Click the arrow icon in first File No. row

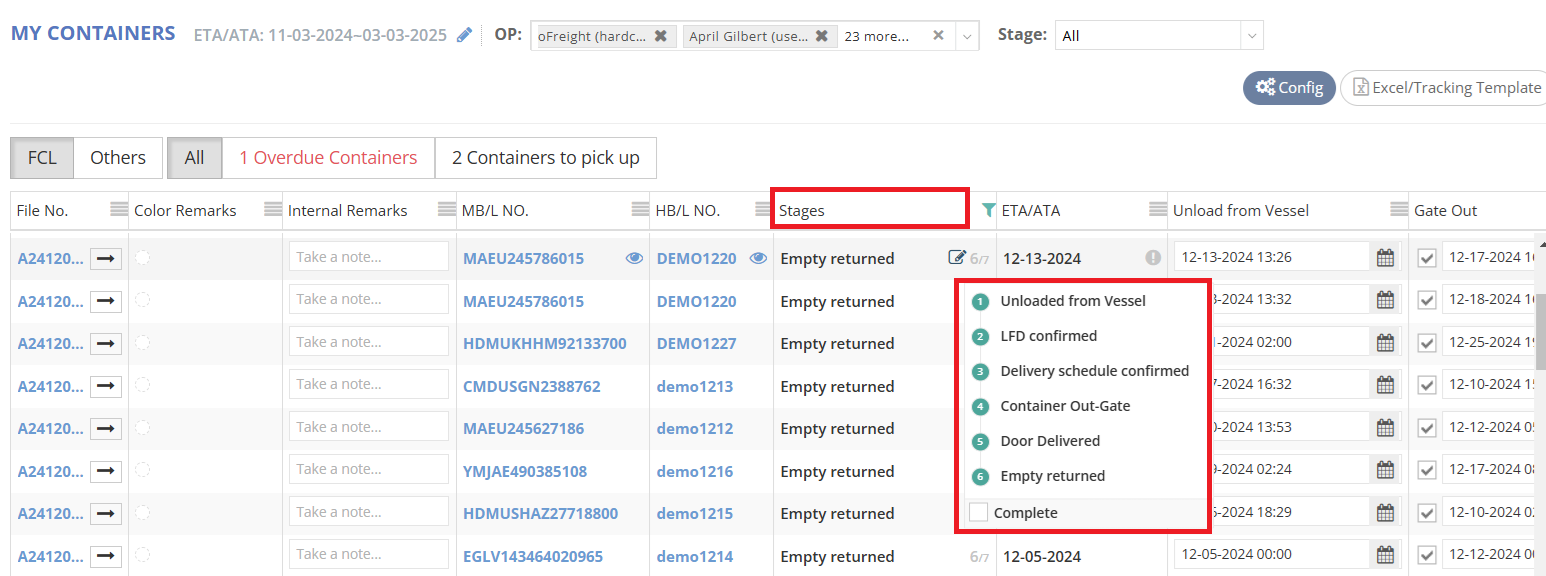click(105, 258)
